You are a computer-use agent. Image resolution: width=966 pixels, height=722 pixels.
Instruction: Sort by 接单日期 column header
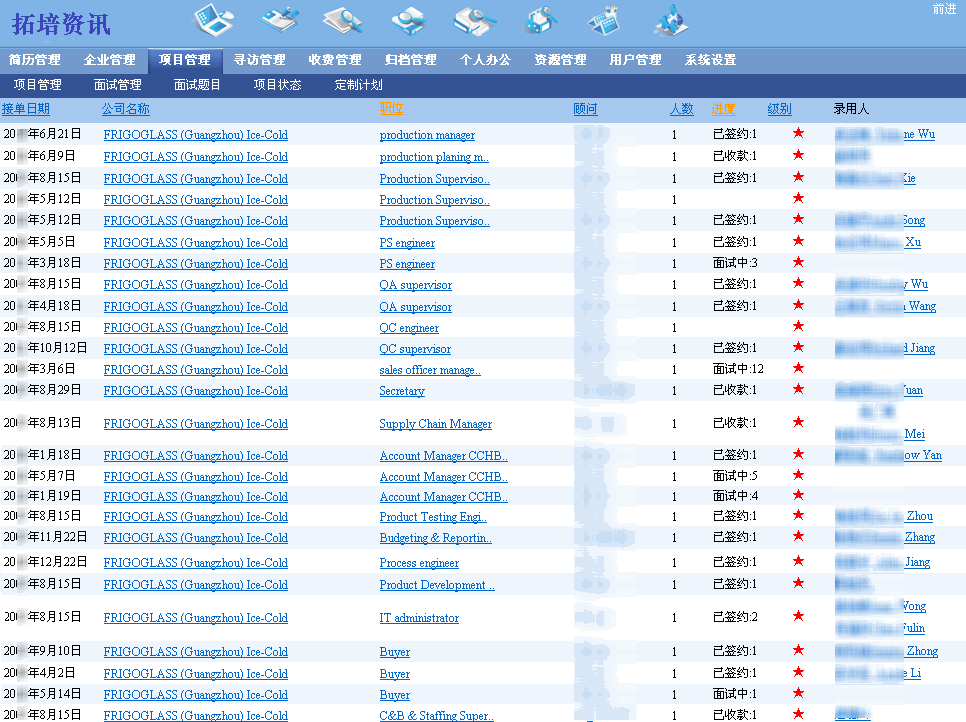[26, 109]
